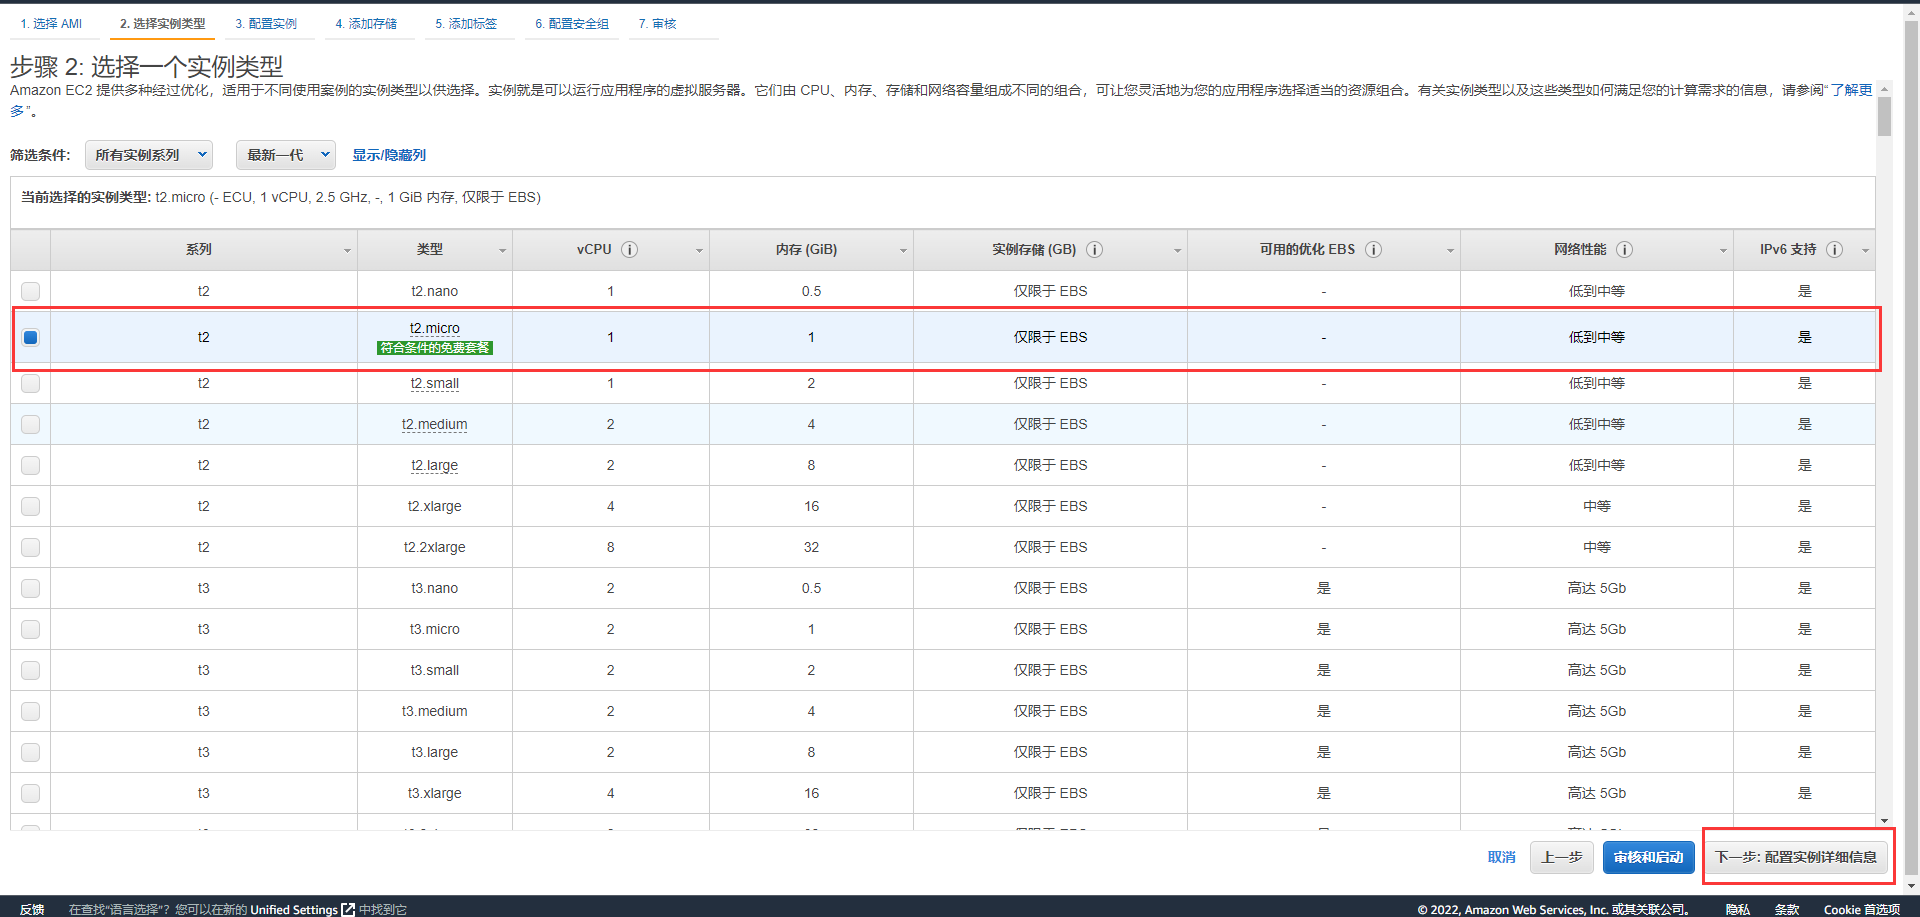Uncheck the selected t2.micro row checkbox
This screenshot has height=917, width=1920.
31,337
